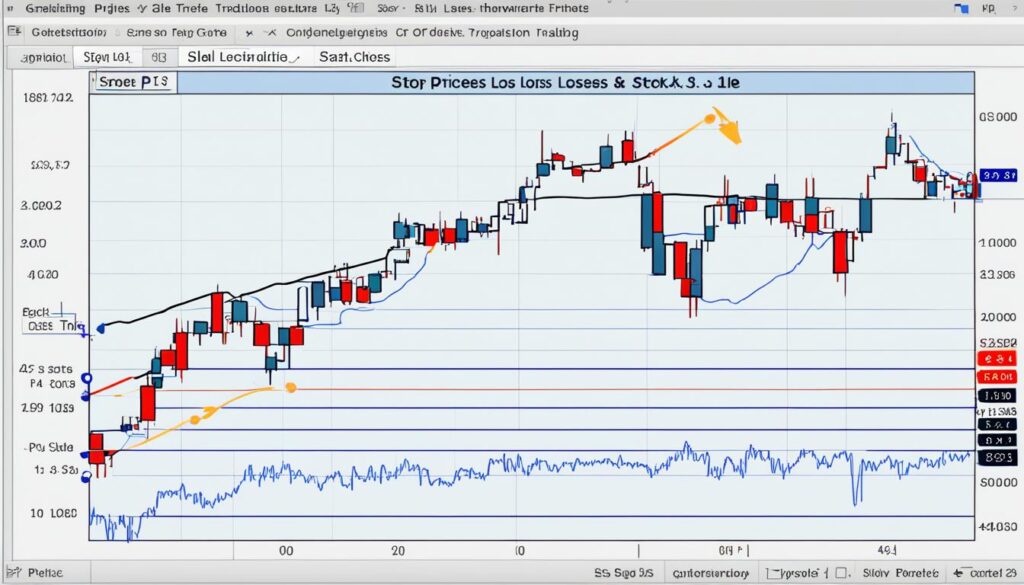Click the 20 tick label on the time axis

398,551
